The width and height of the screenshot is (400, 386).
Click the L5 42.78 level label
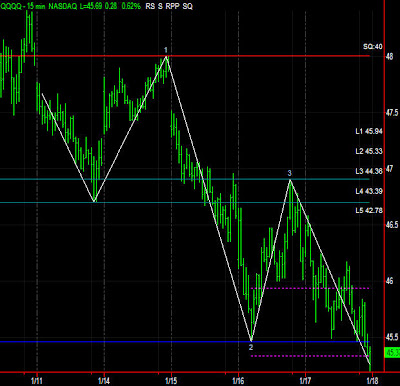pos(369,211)
